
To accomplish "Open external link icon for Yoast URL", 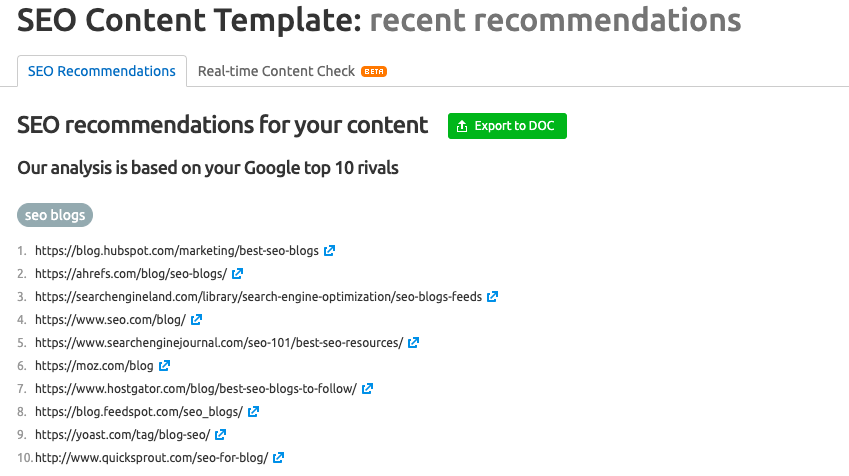I will click(x=221, y=435).
